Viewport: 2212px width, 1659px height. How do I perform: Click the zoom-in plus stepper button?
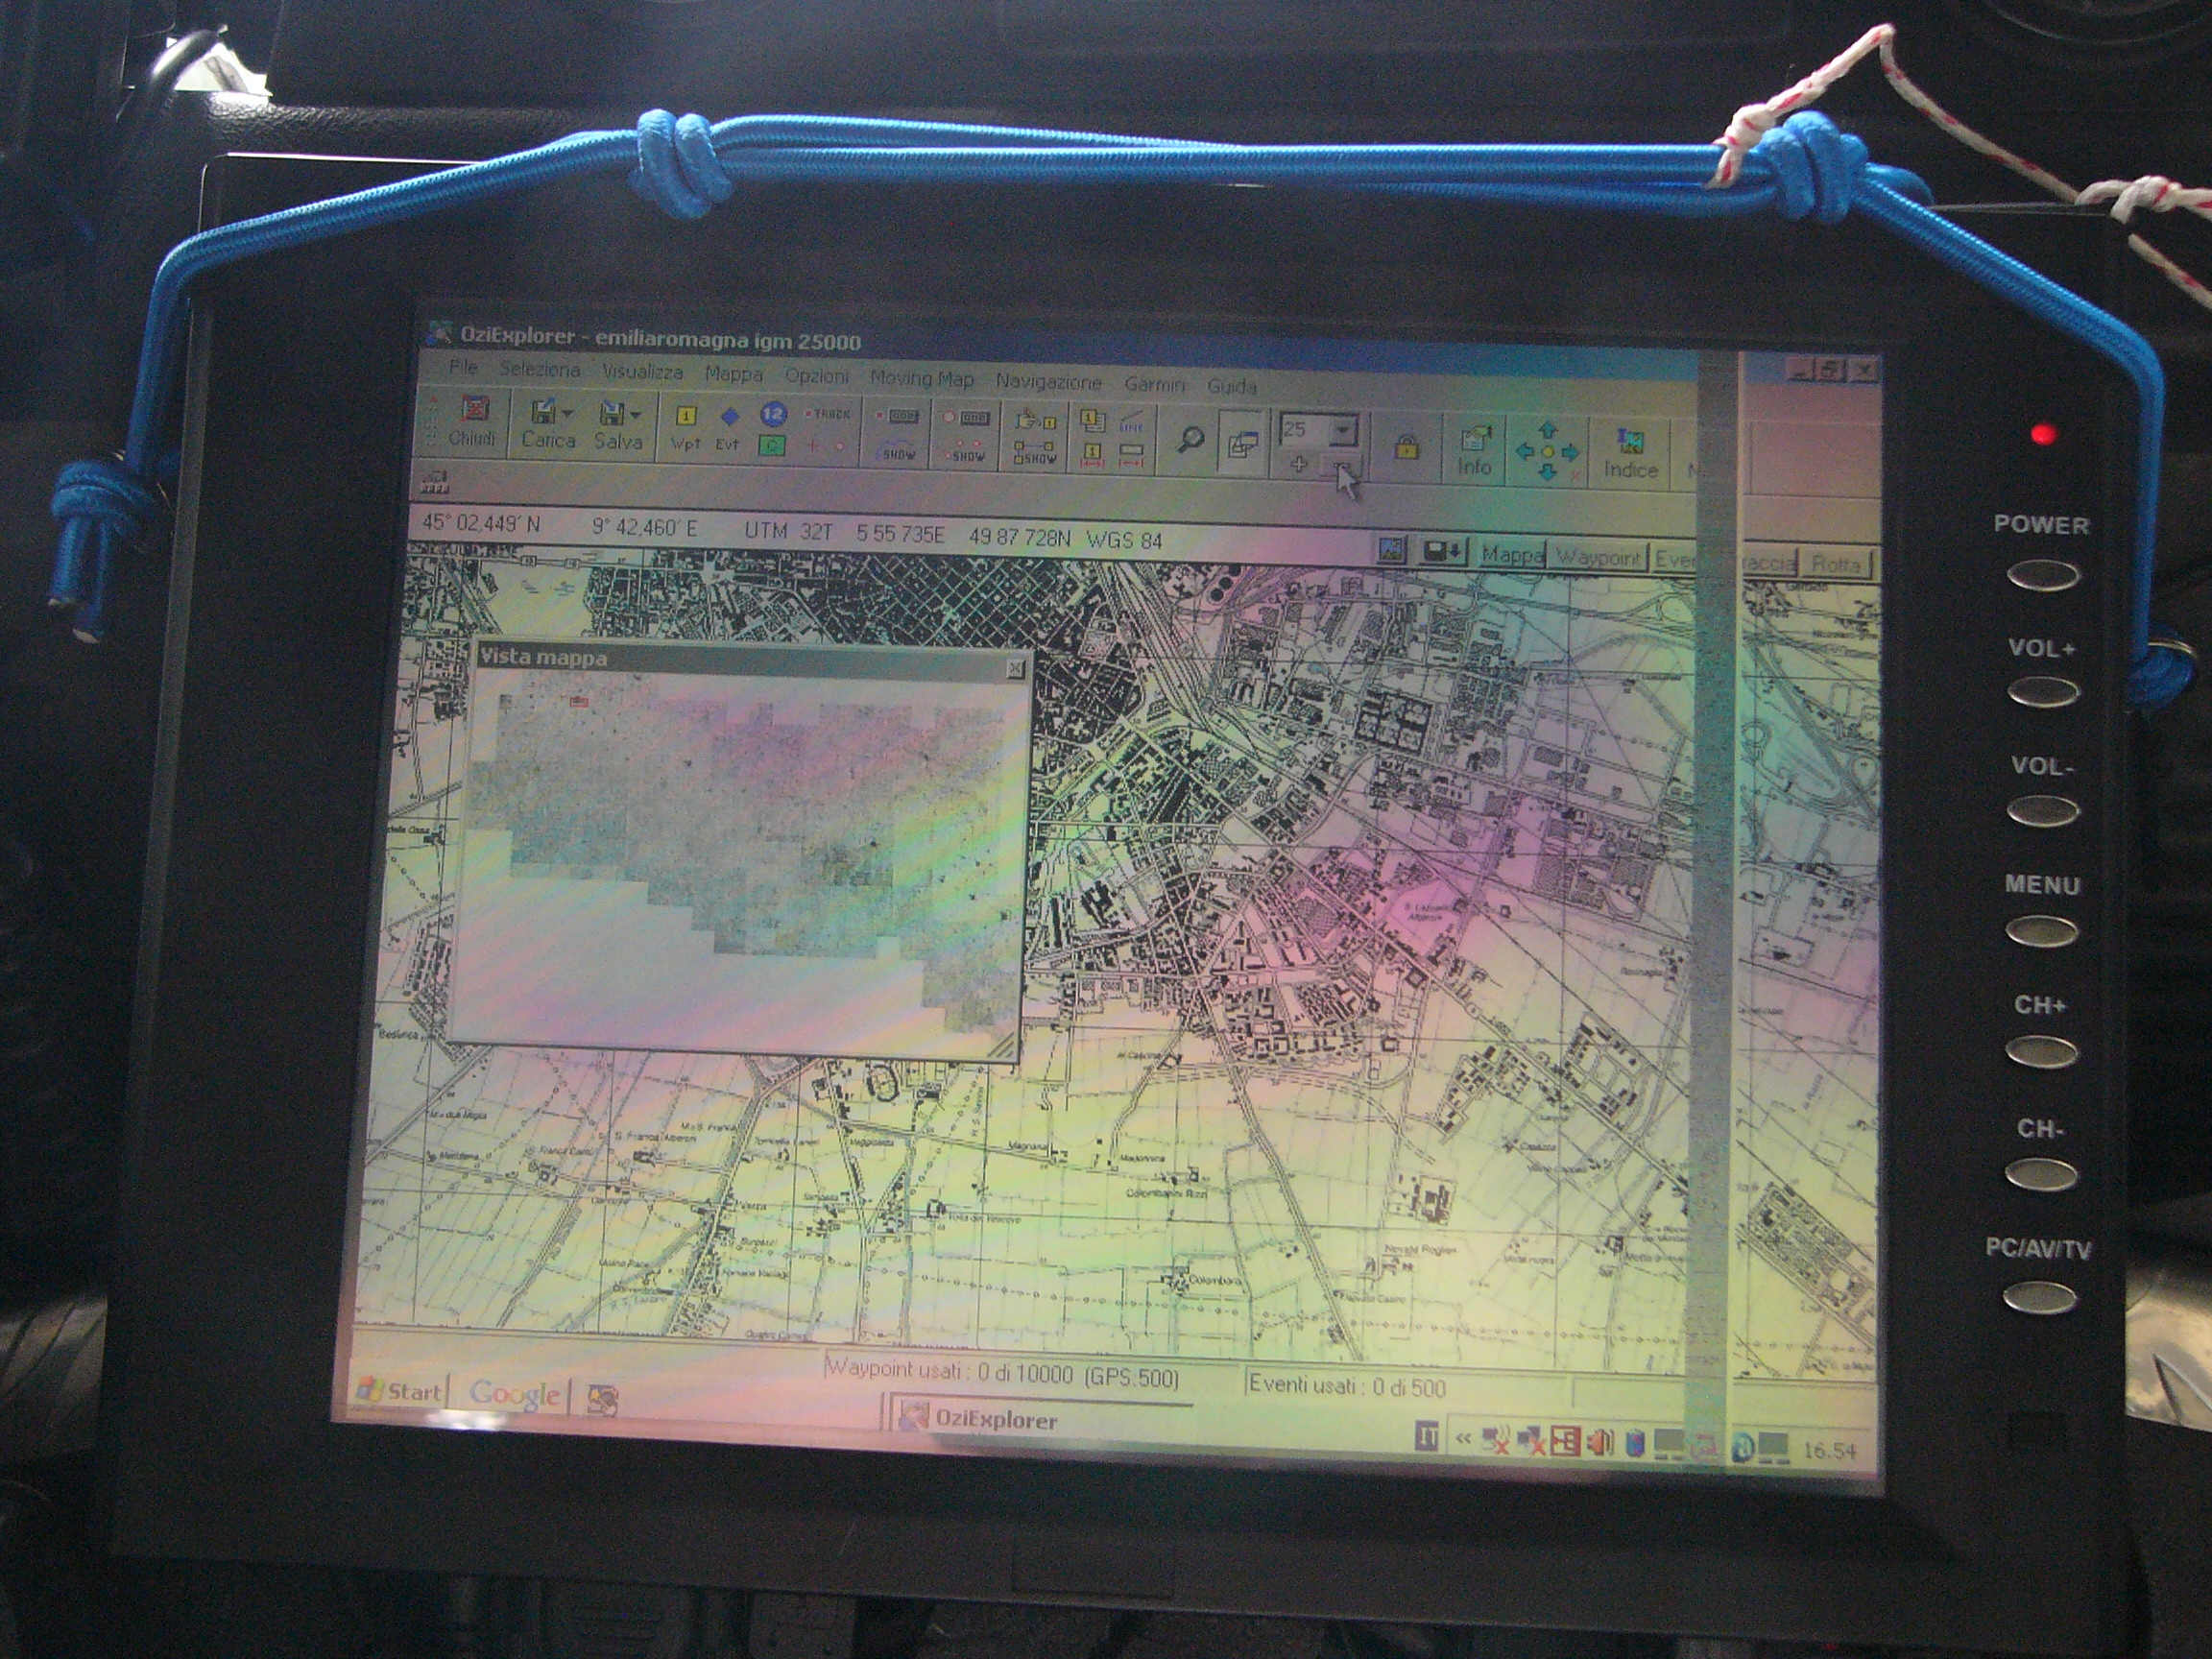[x=1299, y=463]
